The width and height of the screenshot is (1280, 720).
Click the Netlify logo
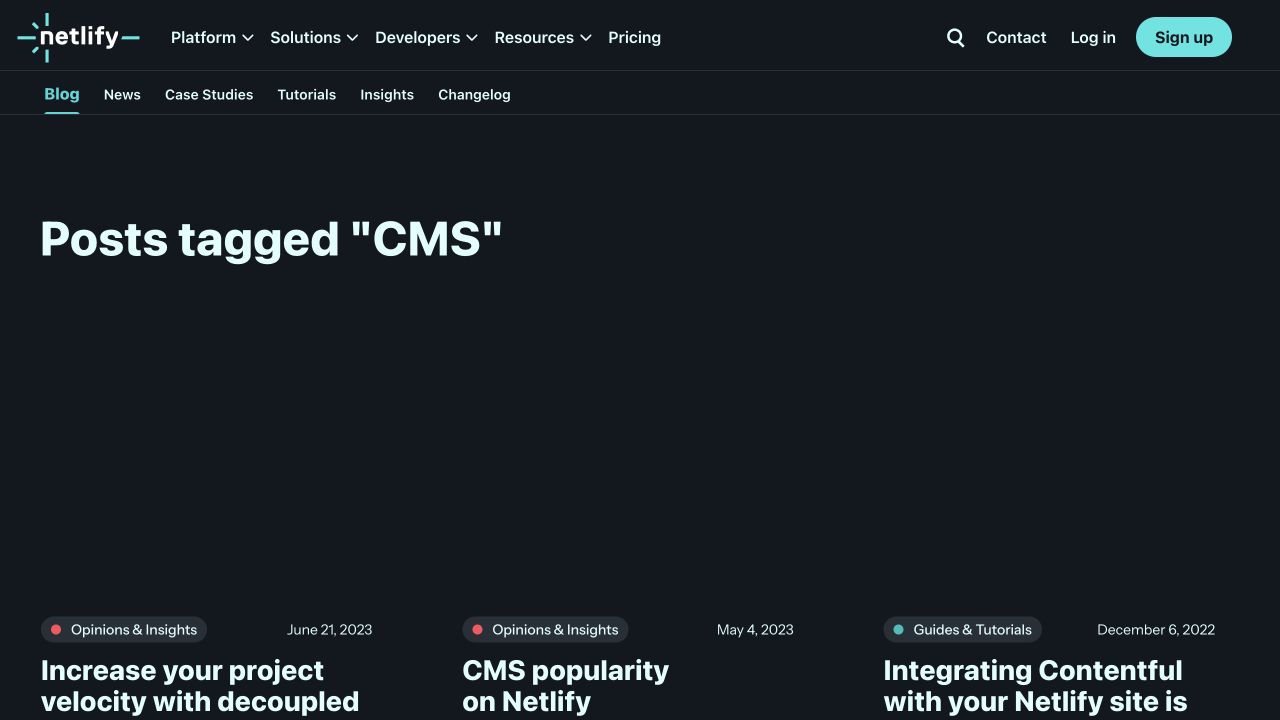click(x=78, y=37)
